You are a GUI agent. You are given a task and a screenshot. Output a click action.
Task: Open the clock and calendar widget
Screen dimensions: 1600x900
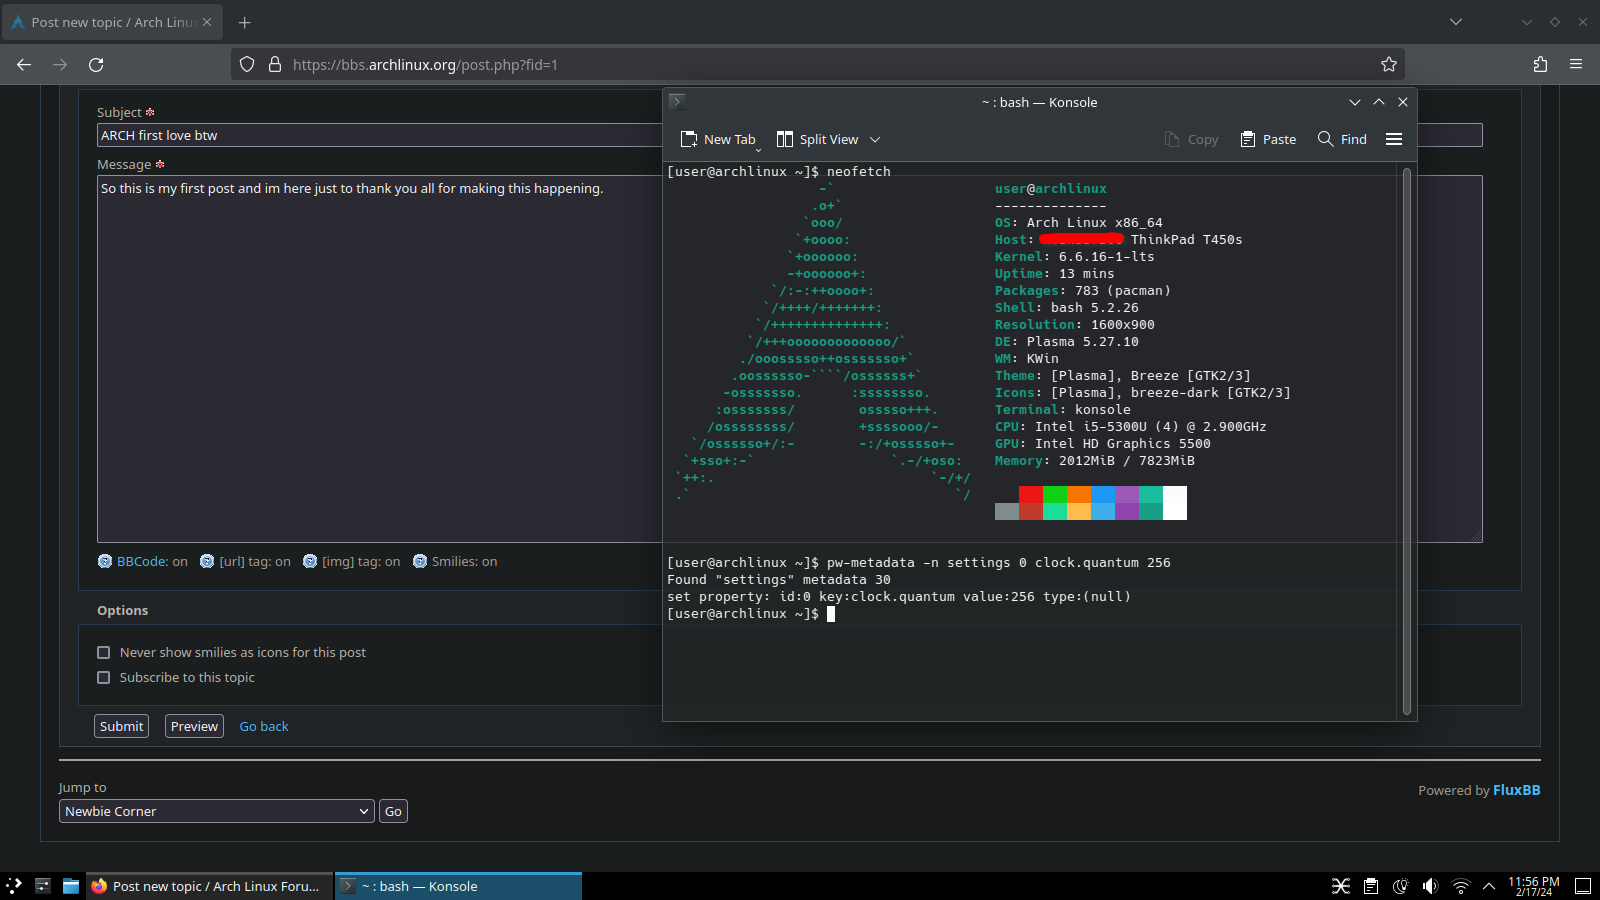tap(1534, 886)
